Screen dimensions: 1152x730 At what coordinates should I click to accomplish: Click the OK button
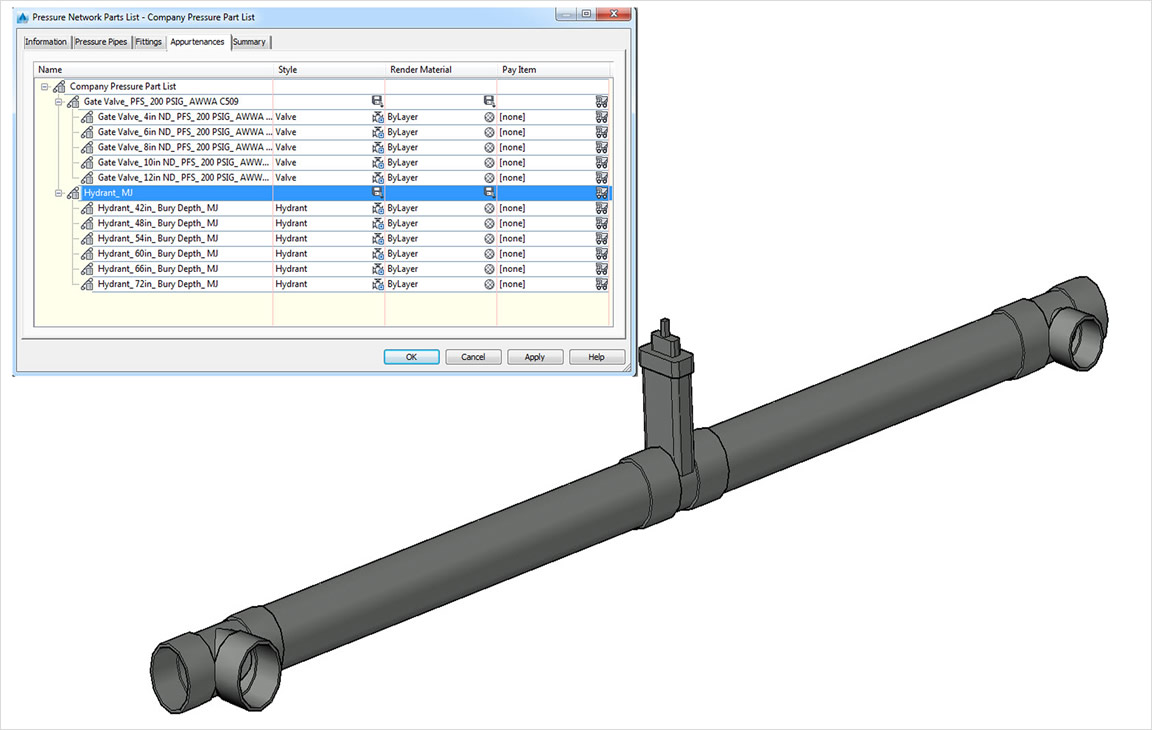411,357
